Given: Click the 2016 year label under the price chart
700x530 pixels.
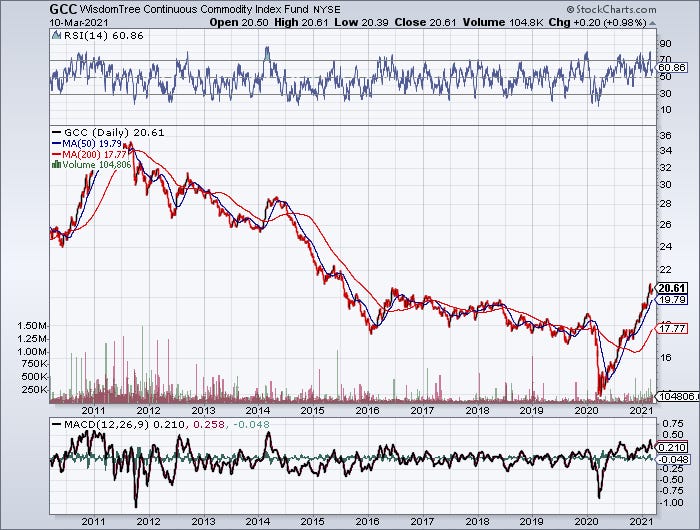Looking at the screenshot, I should [x=367, y=410].
